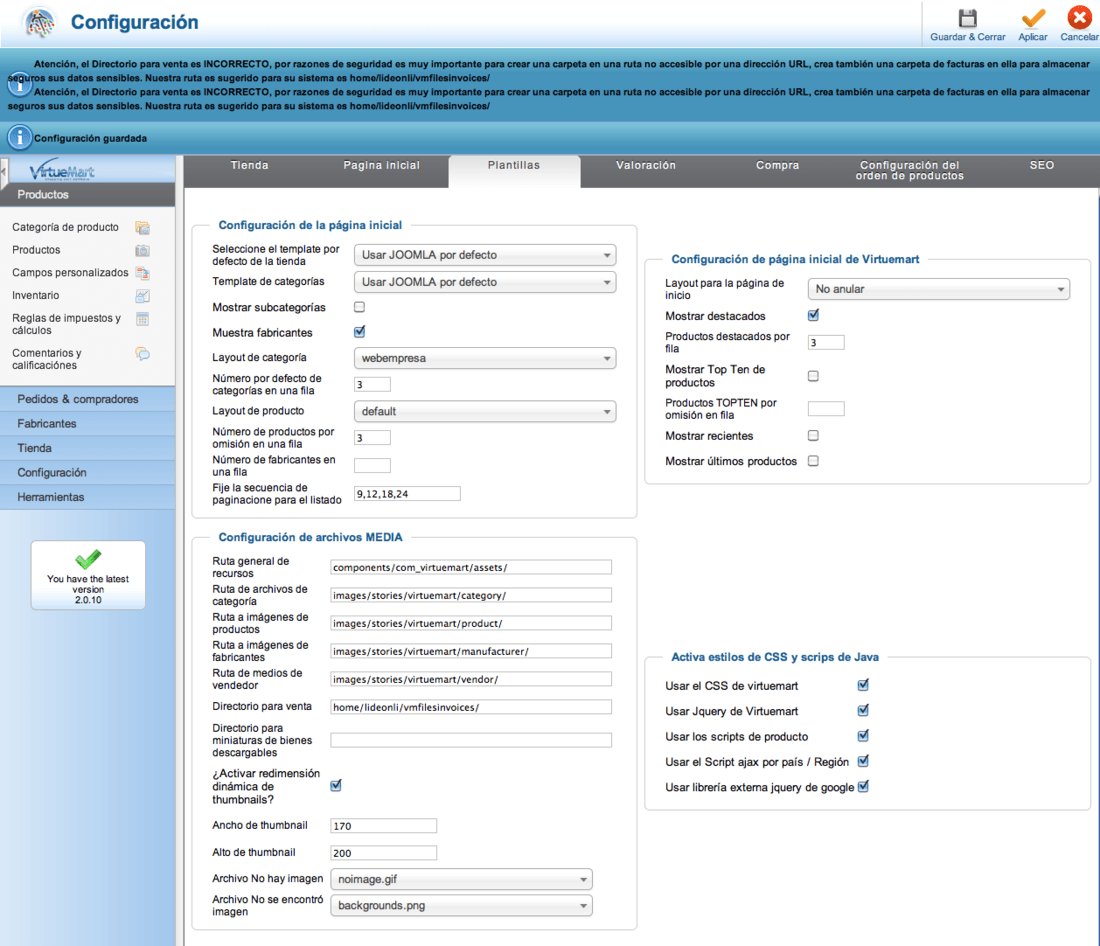Click the Guardar & Cerrar floppy disk icon
Viewport: 1100px width, 946px height.
coord(967,18)
